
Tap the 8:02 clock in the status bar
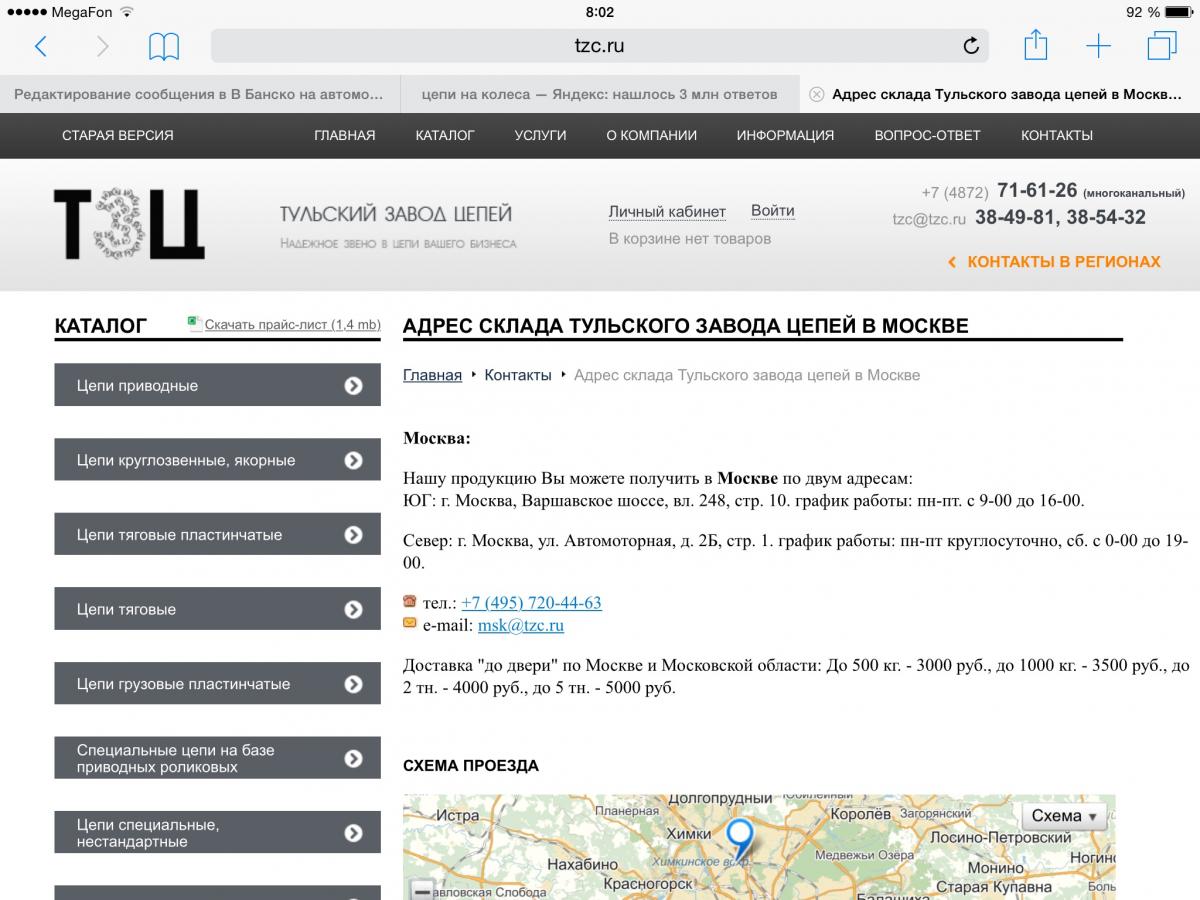(x=599, y=12)
